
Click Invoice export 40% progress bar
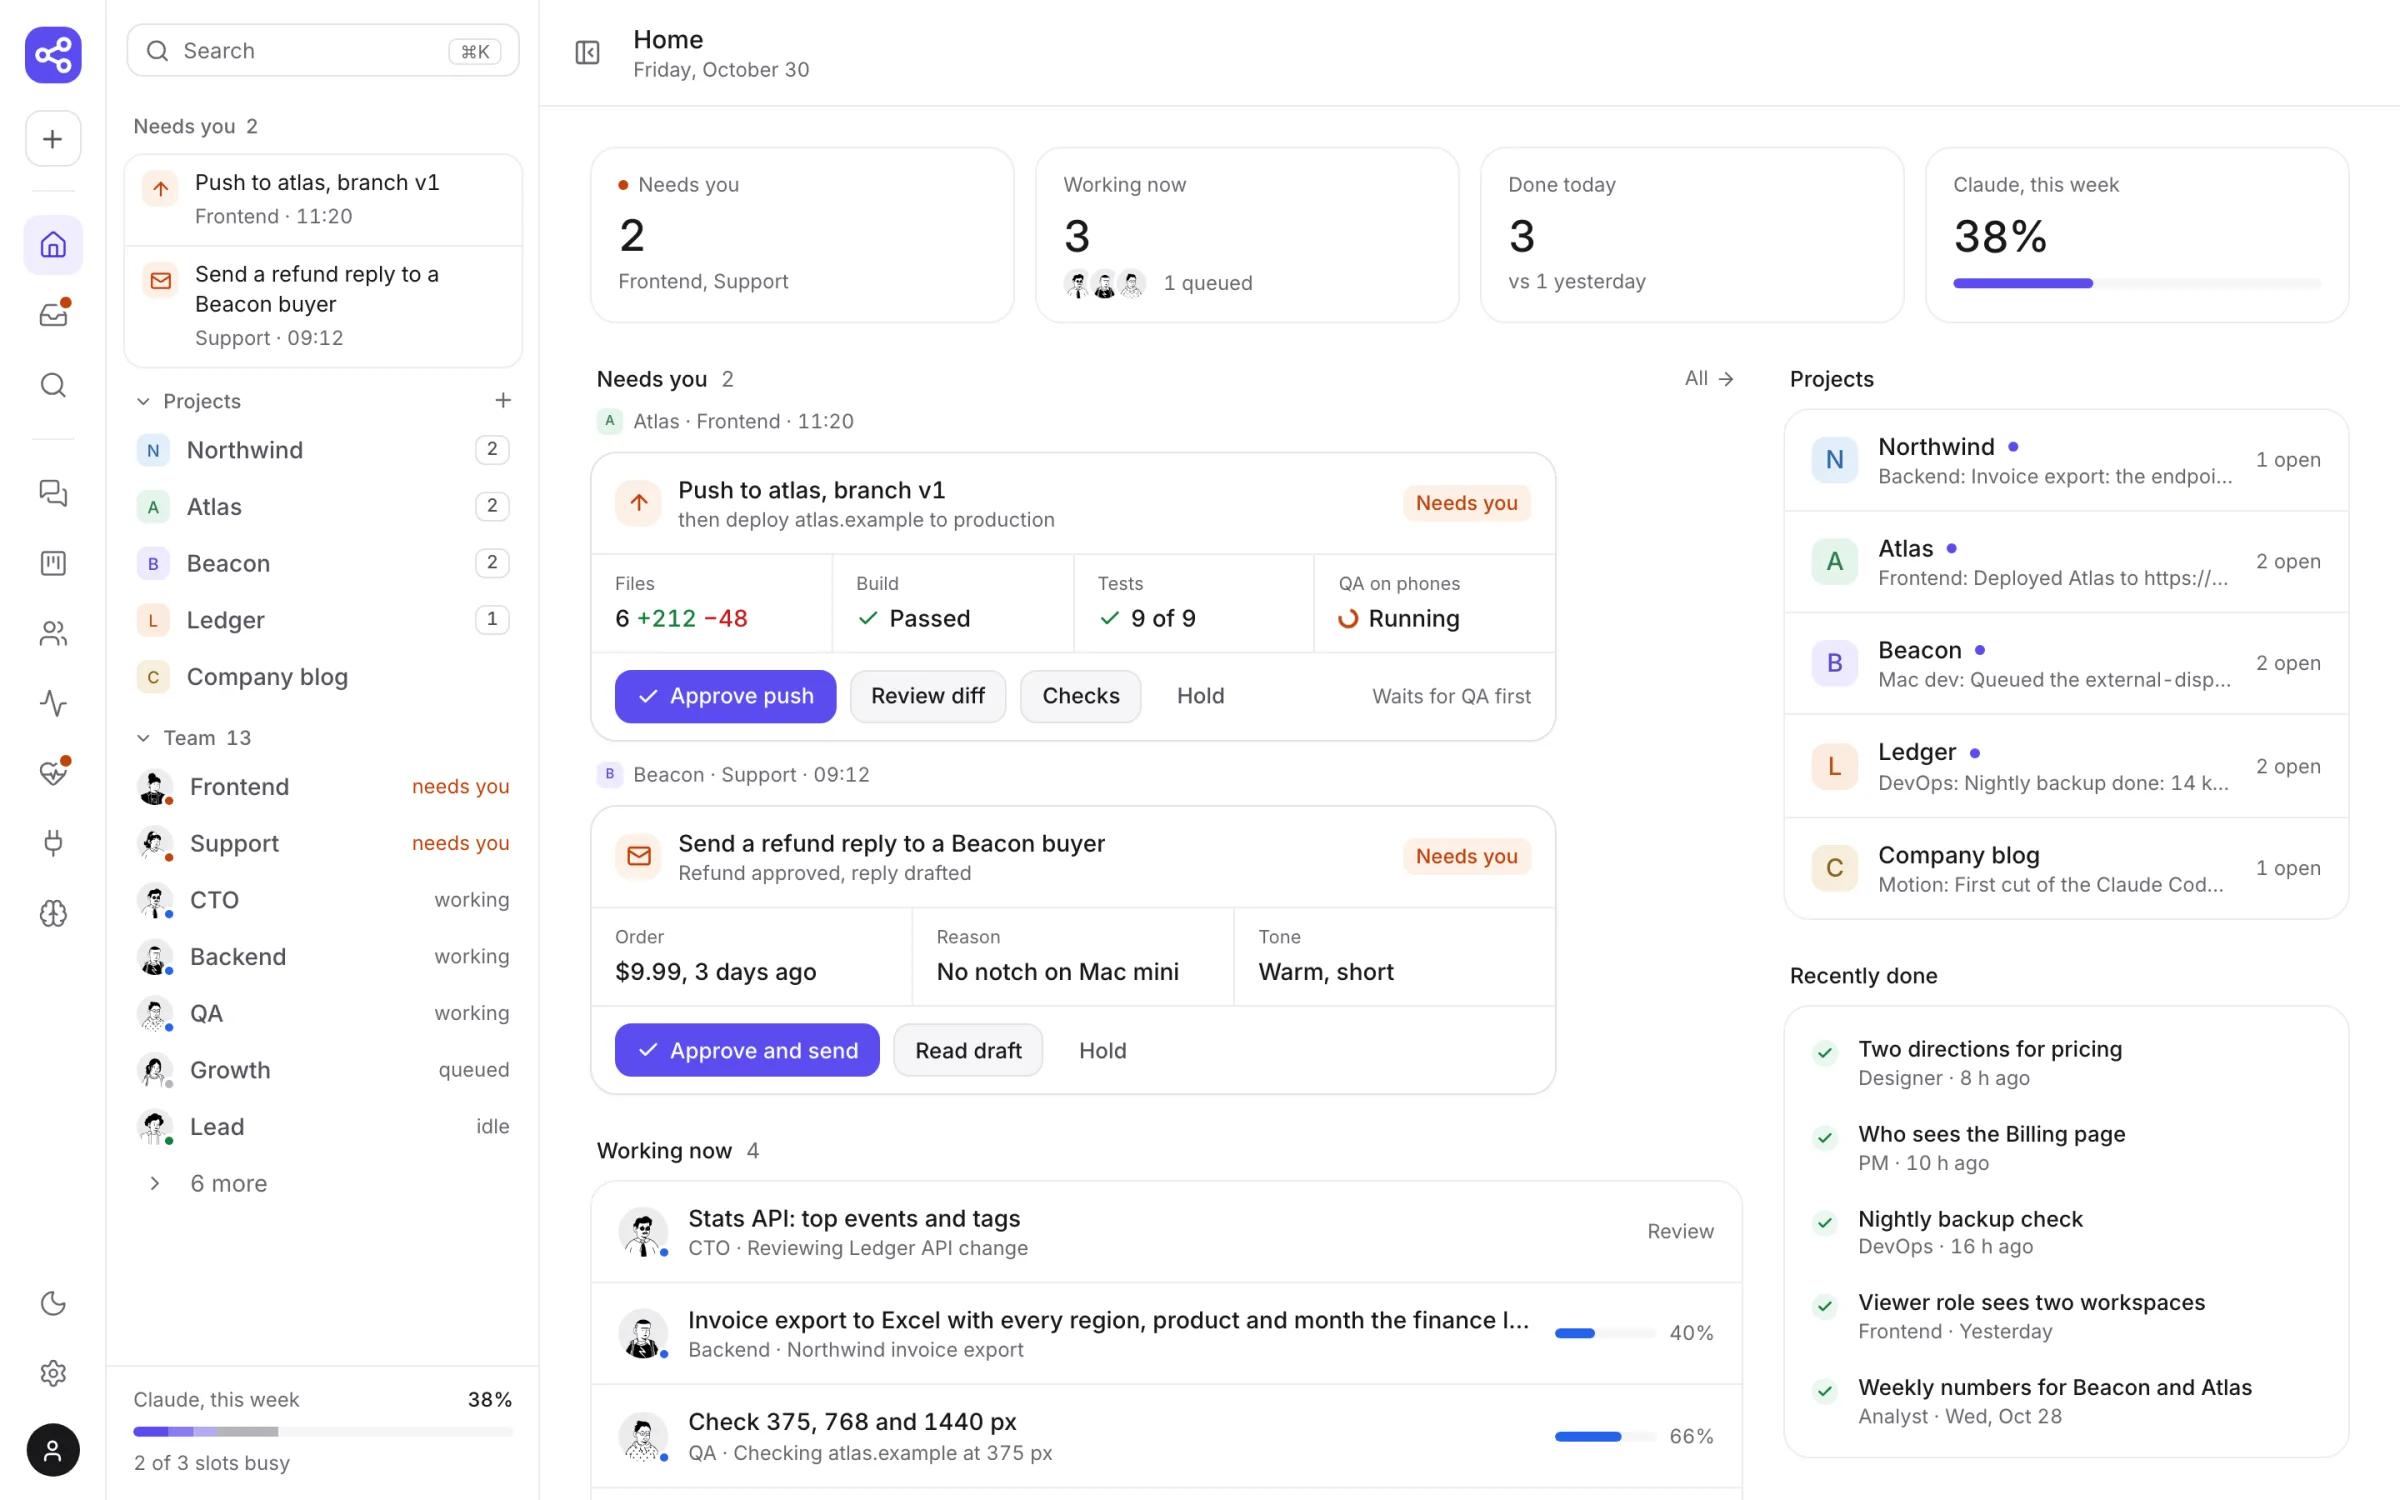click(x=1606, y=1333)
